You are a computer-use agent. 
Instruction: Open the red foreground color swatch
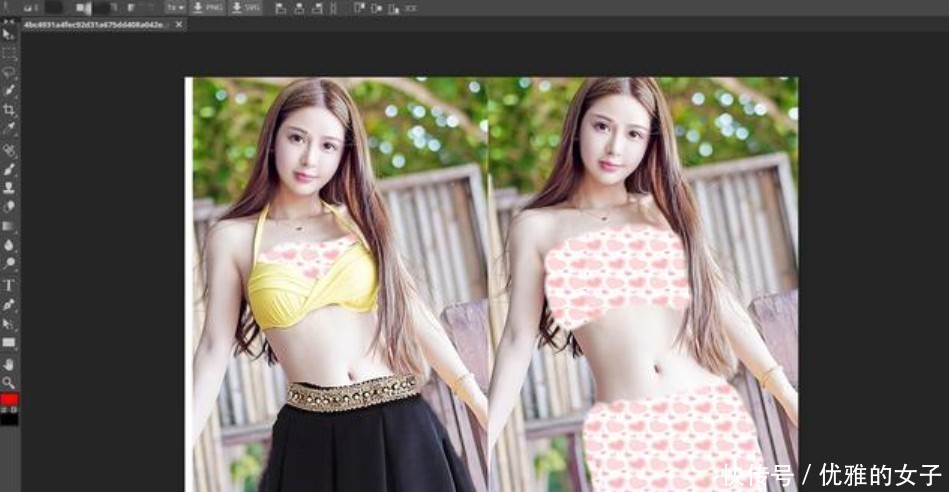click(9, 399)
